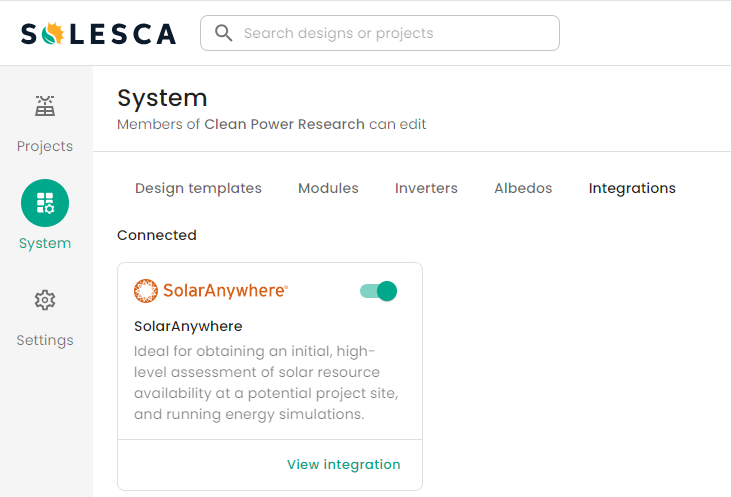Go to the Inverters tab
The width and height of the screenshot is (731, 497).
point(426,188)
